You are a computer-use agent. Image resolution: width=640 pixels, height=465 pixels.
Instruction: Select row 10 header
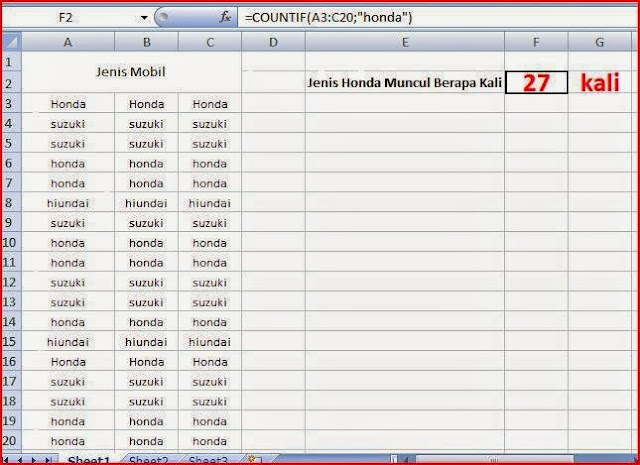[11, 243]
